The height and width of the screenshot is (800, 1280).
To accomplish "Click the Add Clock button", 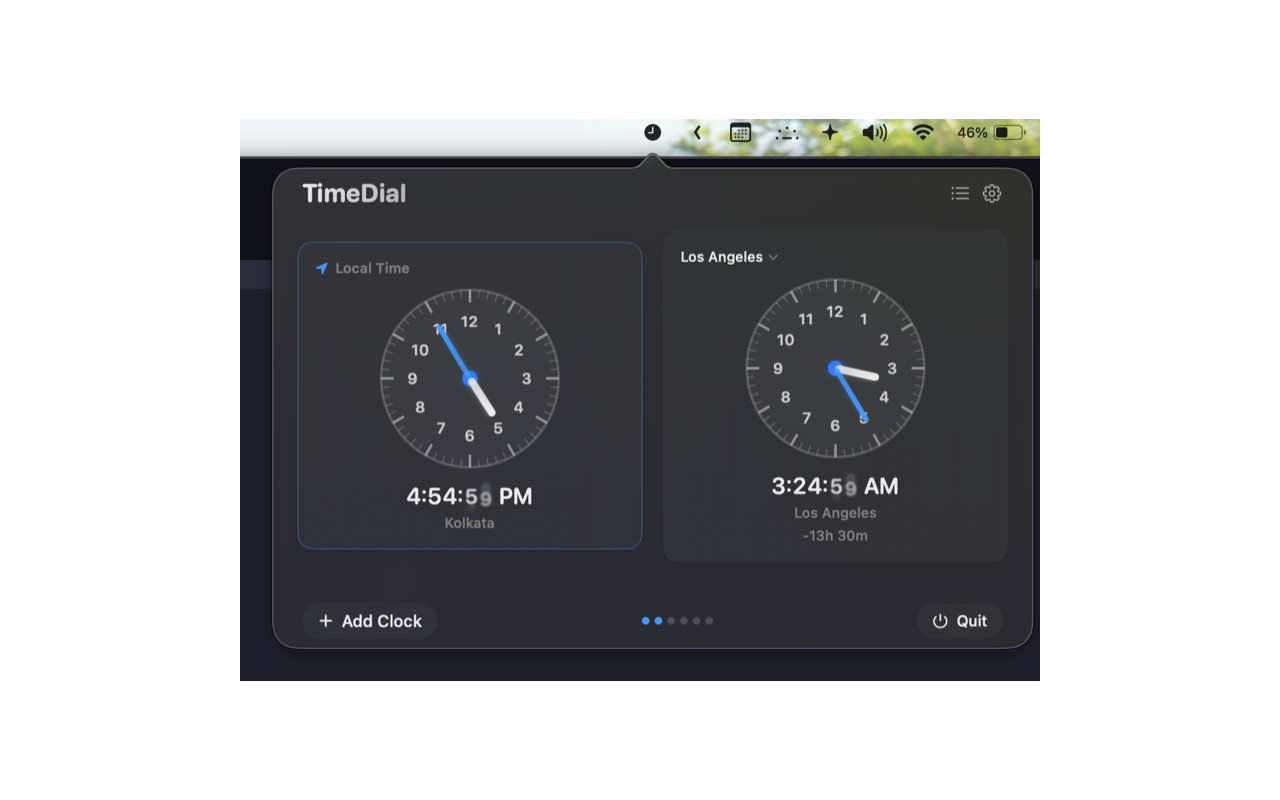I will coord(369,620).
